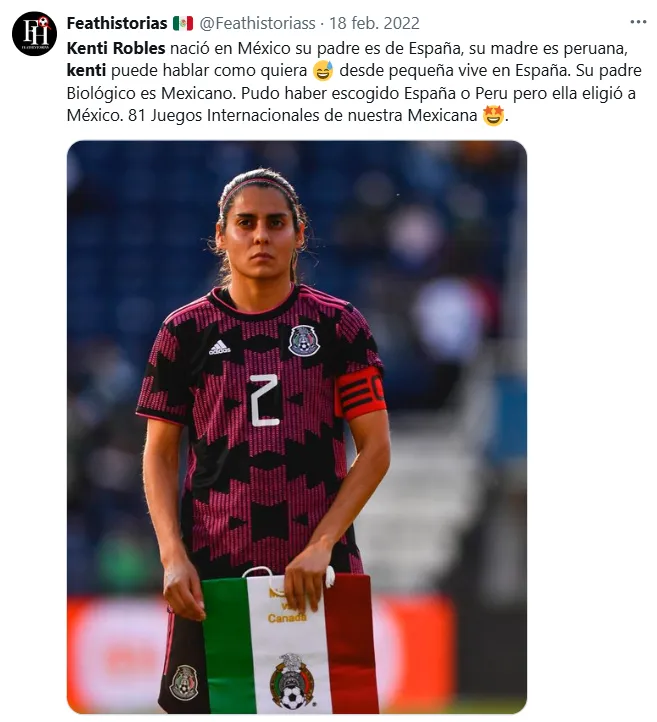Click the sweat-smile emoji in the tweet text
The height and width of the screenshot is (722, 657).
point(323,71)
